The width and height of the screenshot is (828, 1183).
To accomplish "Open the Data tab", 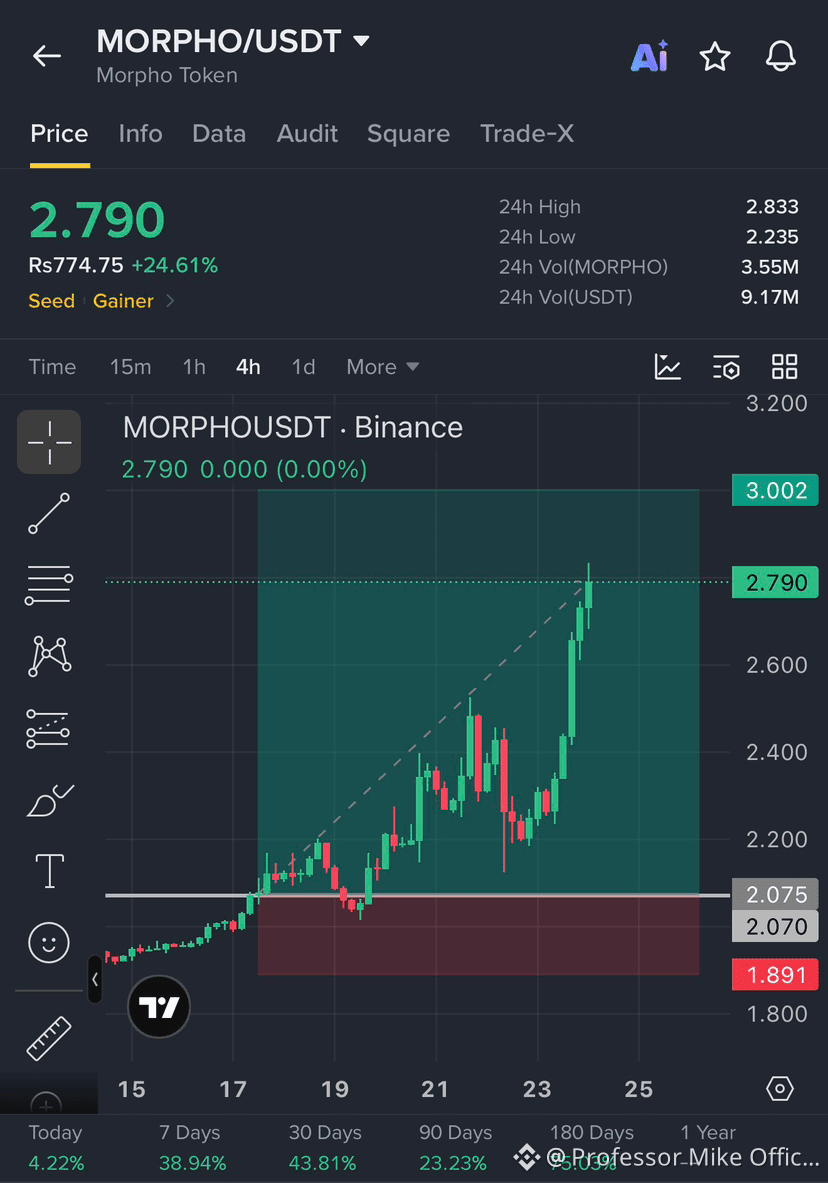I will click(219, 134).
